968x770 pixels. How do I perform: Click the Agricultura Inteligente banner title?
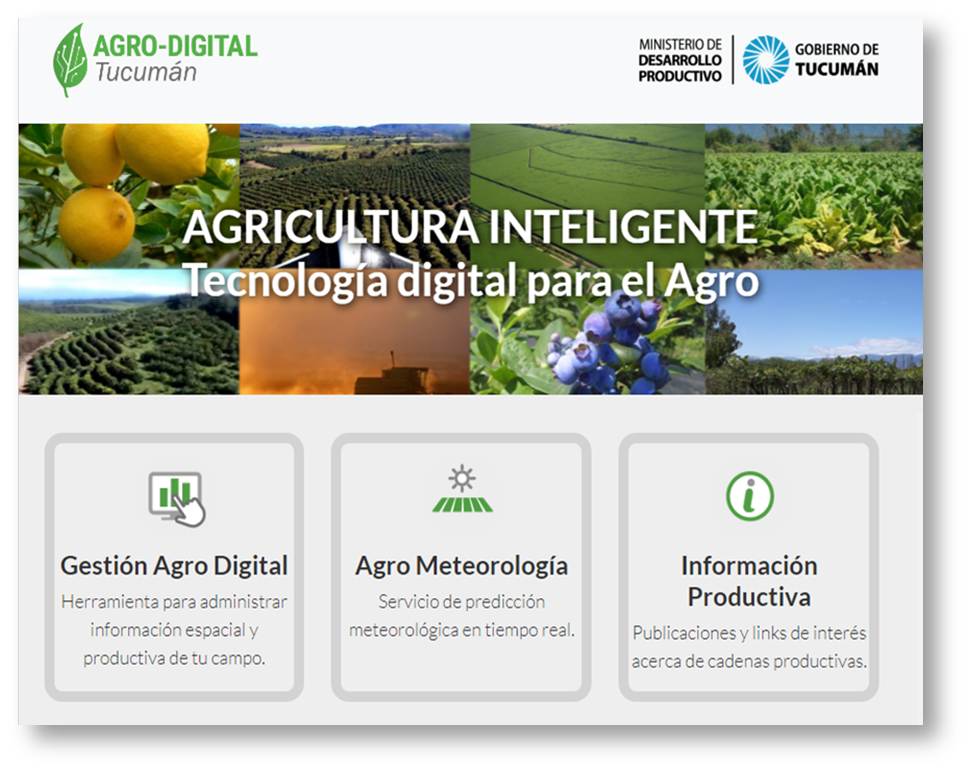469,228
